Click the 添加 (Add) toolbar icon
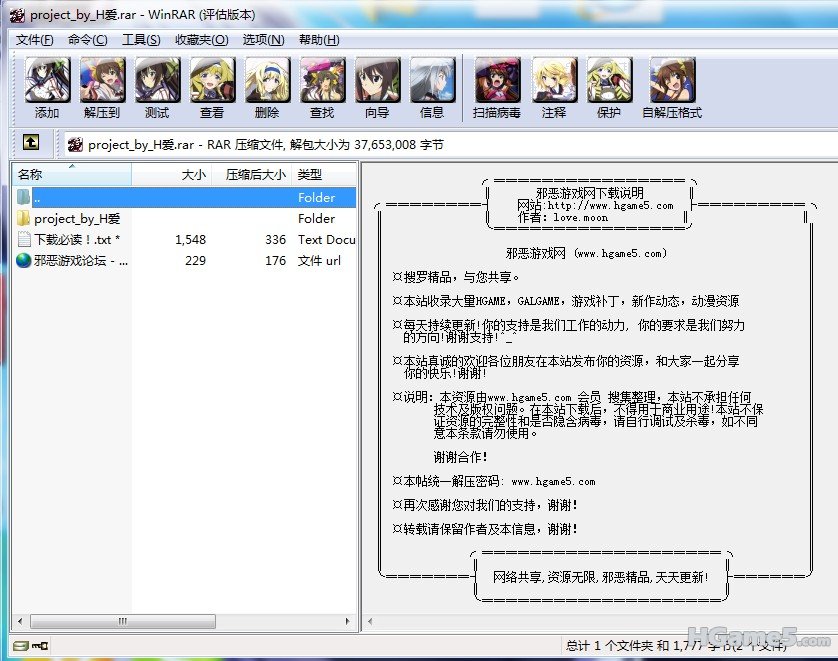 tap(48, 80)
